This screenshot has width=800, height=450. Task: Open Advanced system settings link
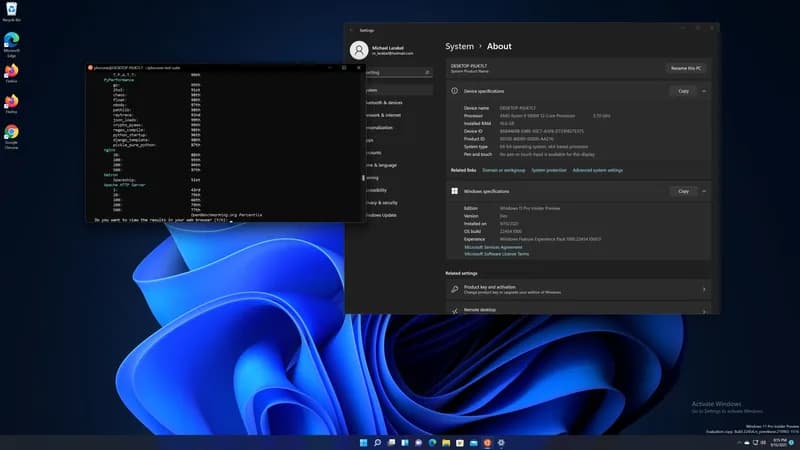pos(597,170)
